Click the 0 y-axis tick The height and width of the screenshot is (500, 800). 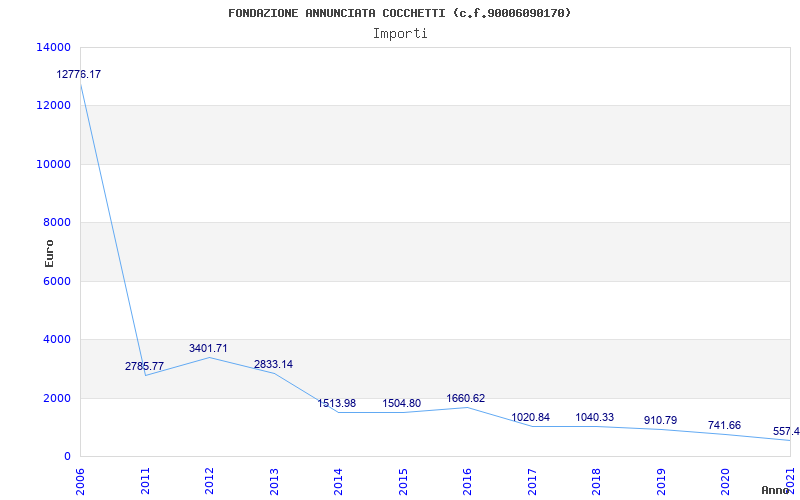coord(67,457)
